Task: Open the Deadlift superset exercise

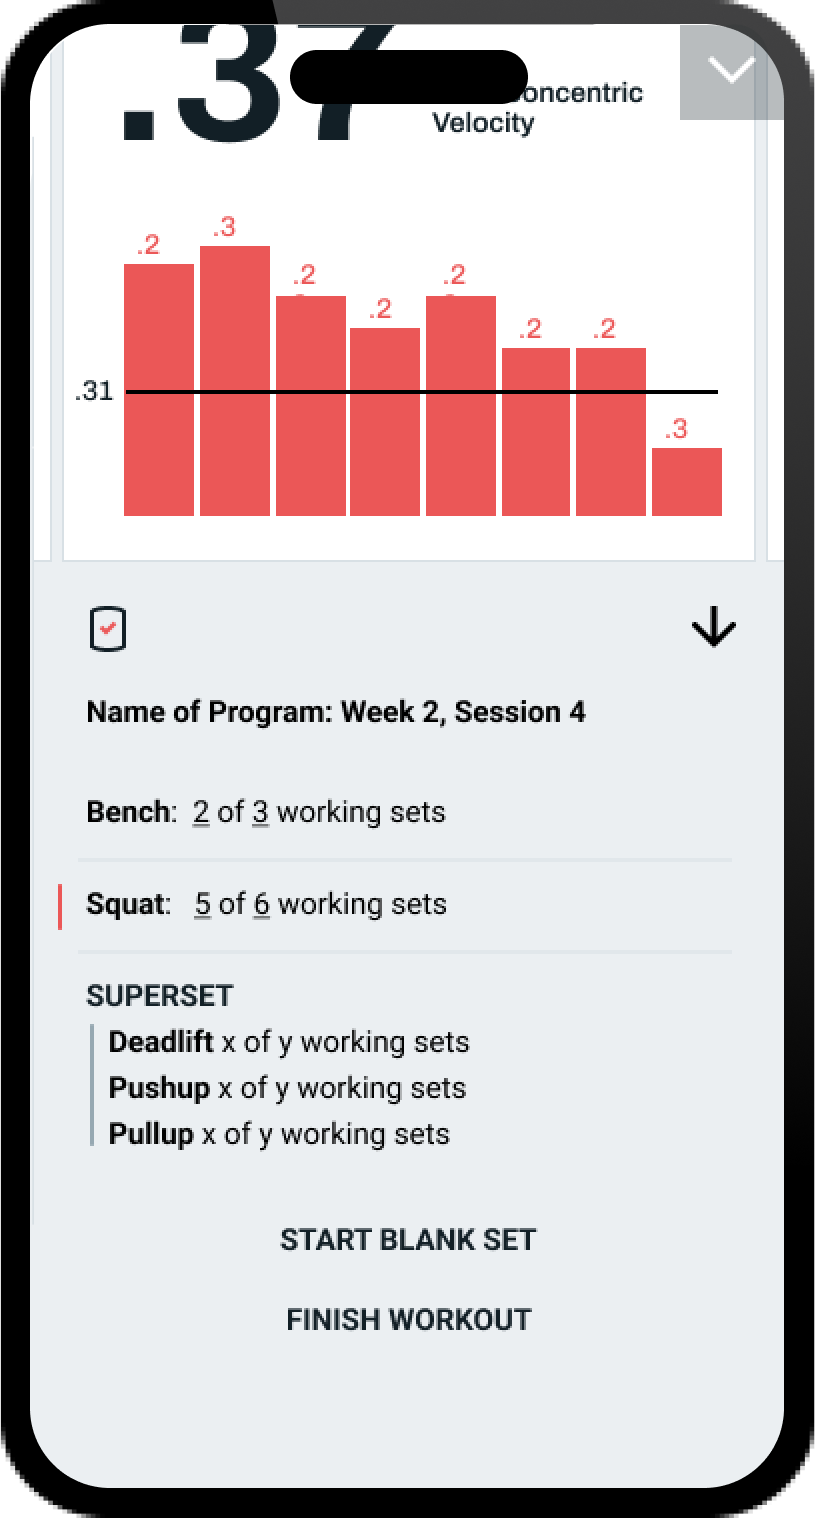Action: (288, 1042)
